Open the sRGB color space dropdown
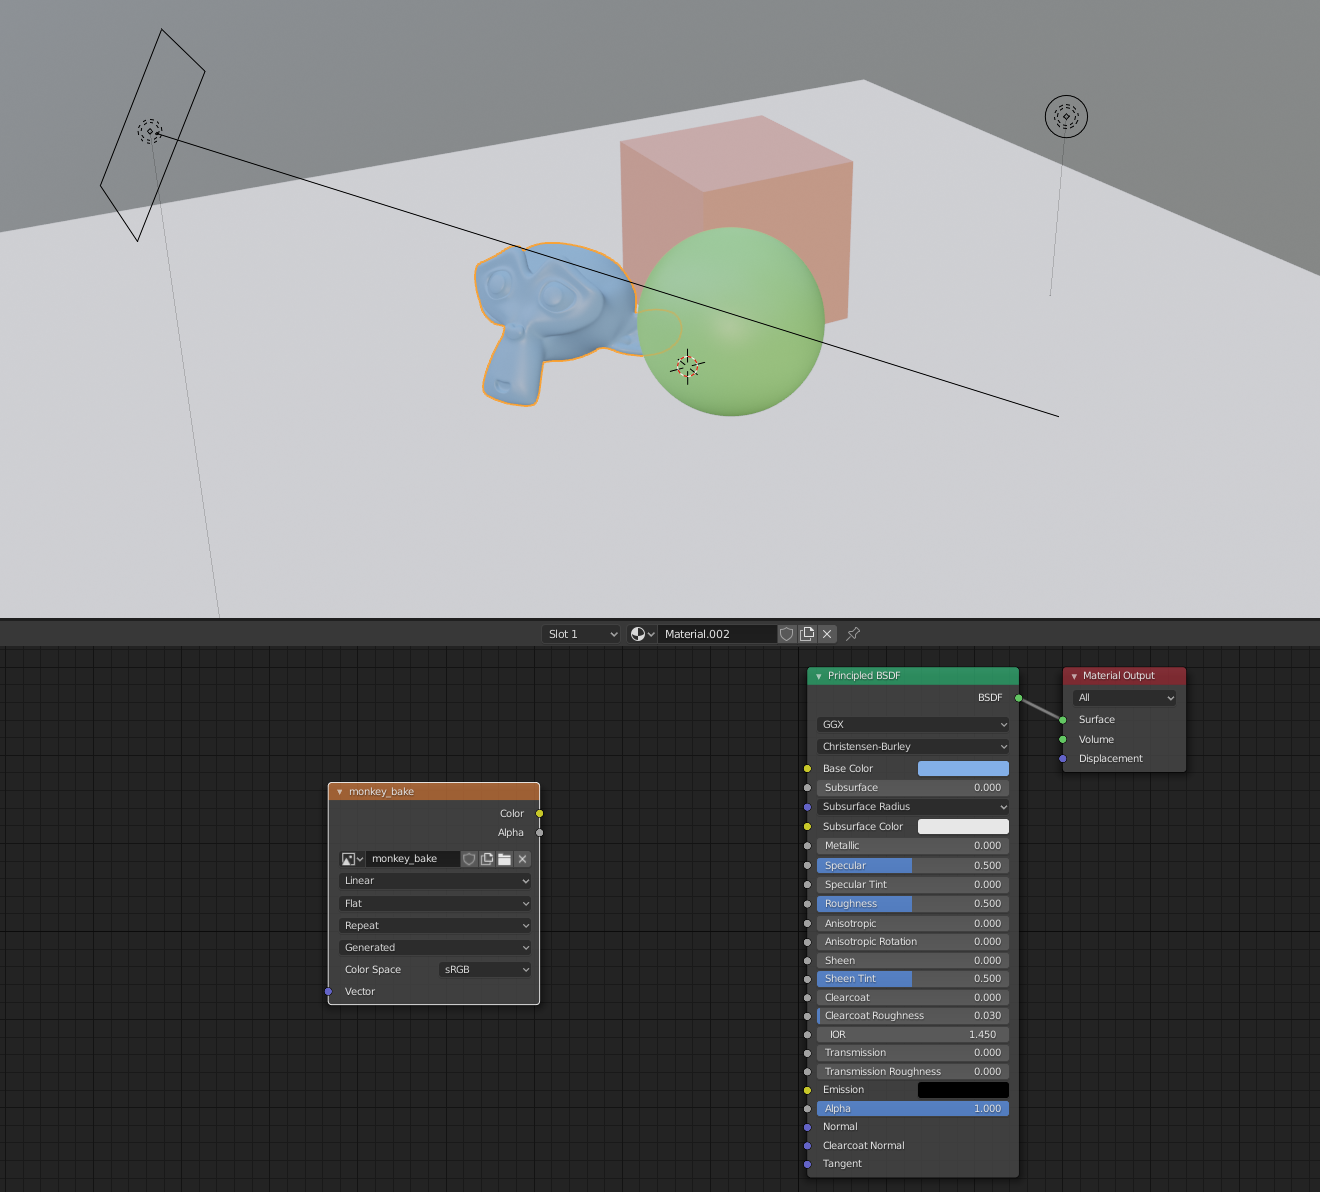 coord(485,970)
